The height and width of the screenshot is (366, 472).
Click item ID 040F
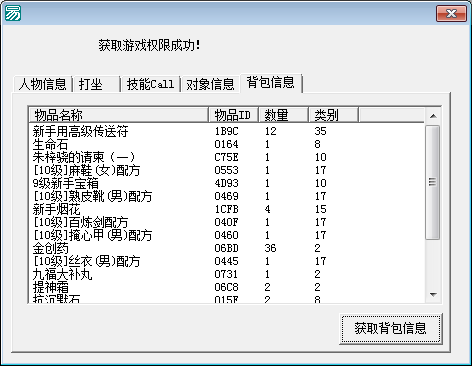coord(227,222)
